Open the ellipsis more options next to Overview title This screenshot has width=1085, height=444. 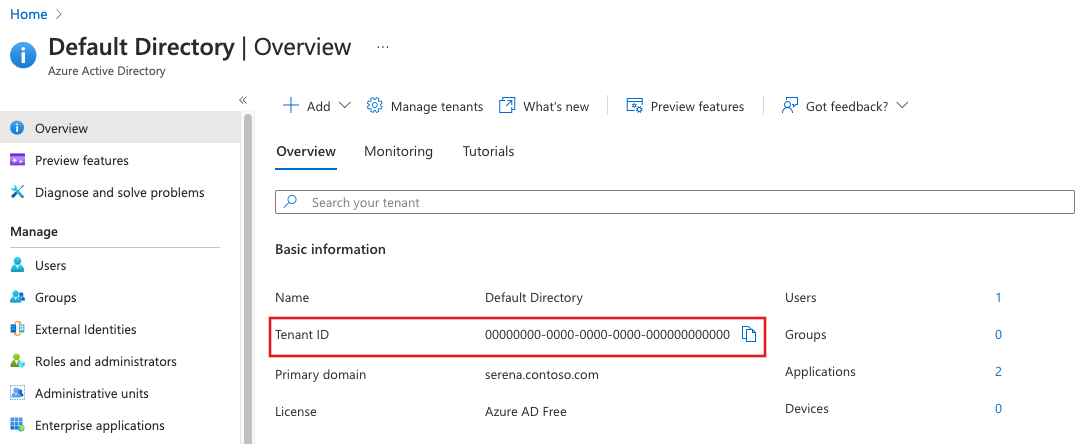(x=383, y=47)
